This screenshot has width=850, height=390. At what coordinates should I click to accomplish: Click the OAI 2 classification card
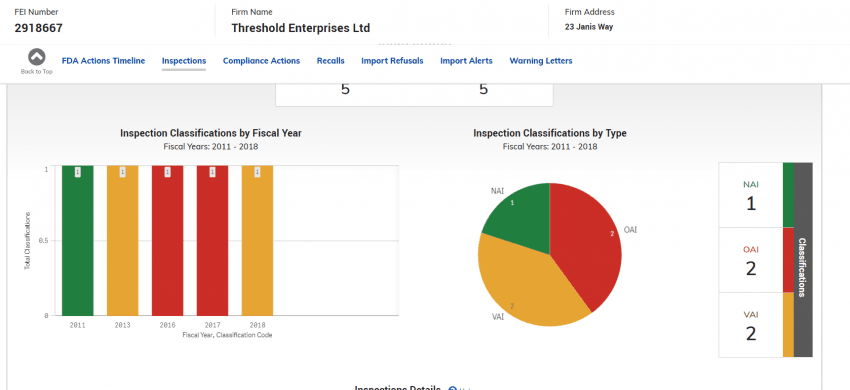[751, 260]
